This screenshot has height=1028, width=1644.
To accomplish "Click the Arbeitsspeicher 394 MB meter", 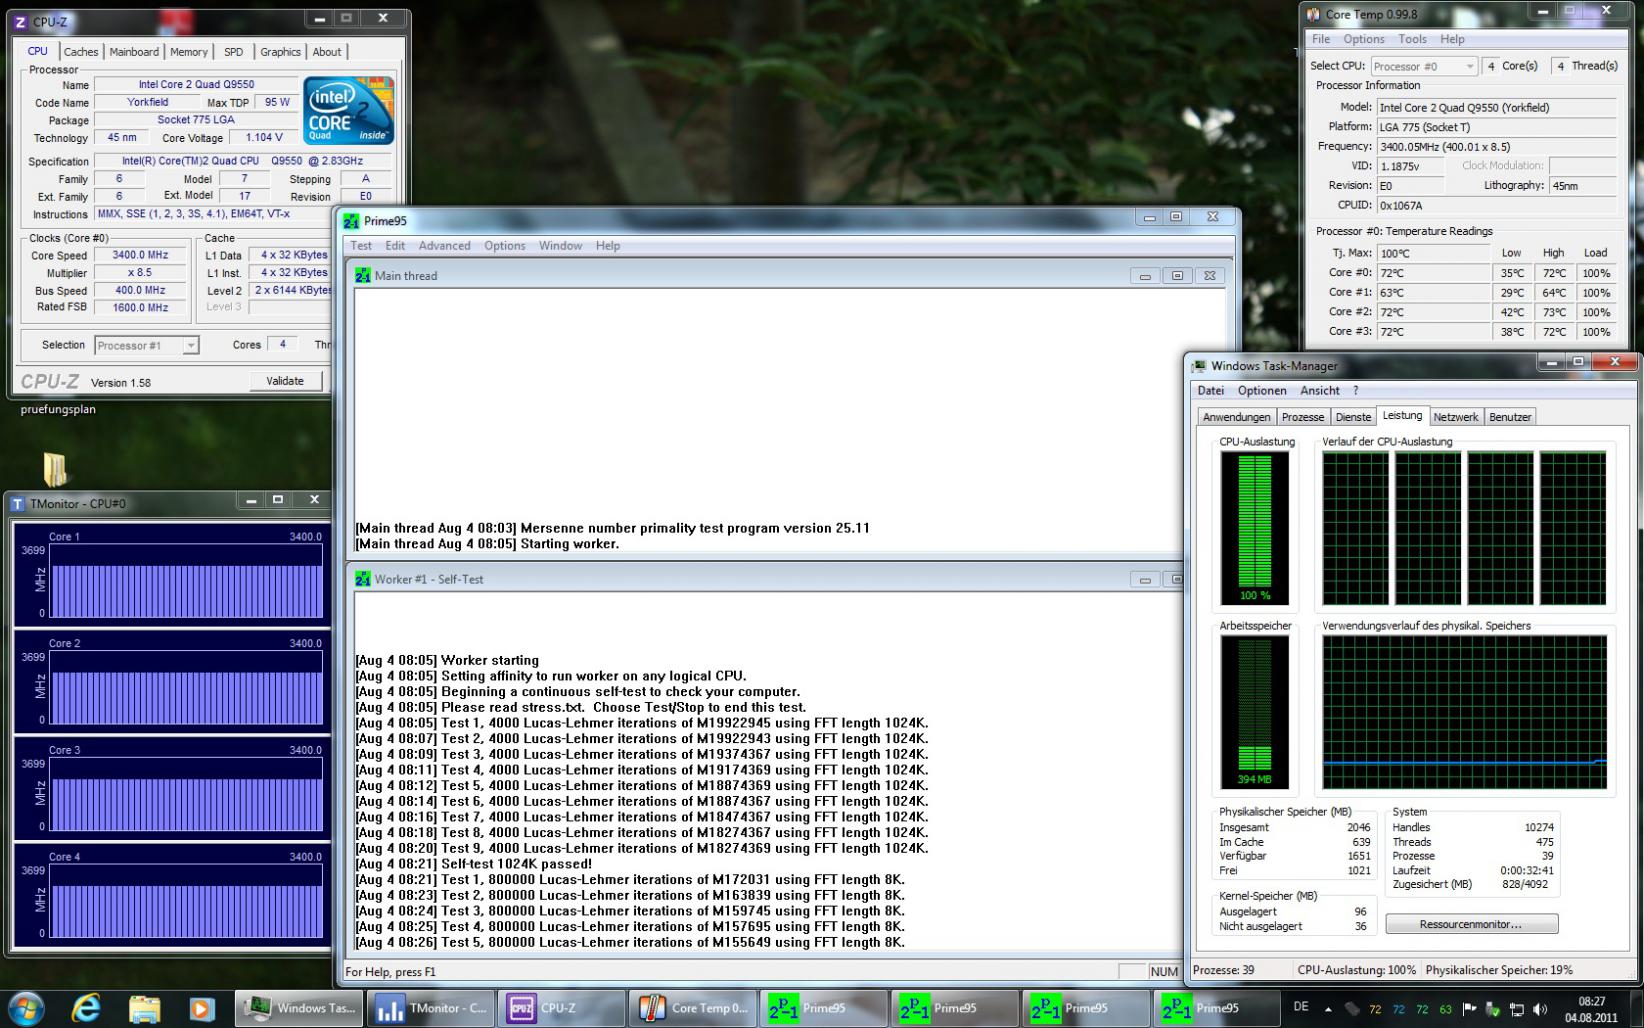I will pos(1254,712).
